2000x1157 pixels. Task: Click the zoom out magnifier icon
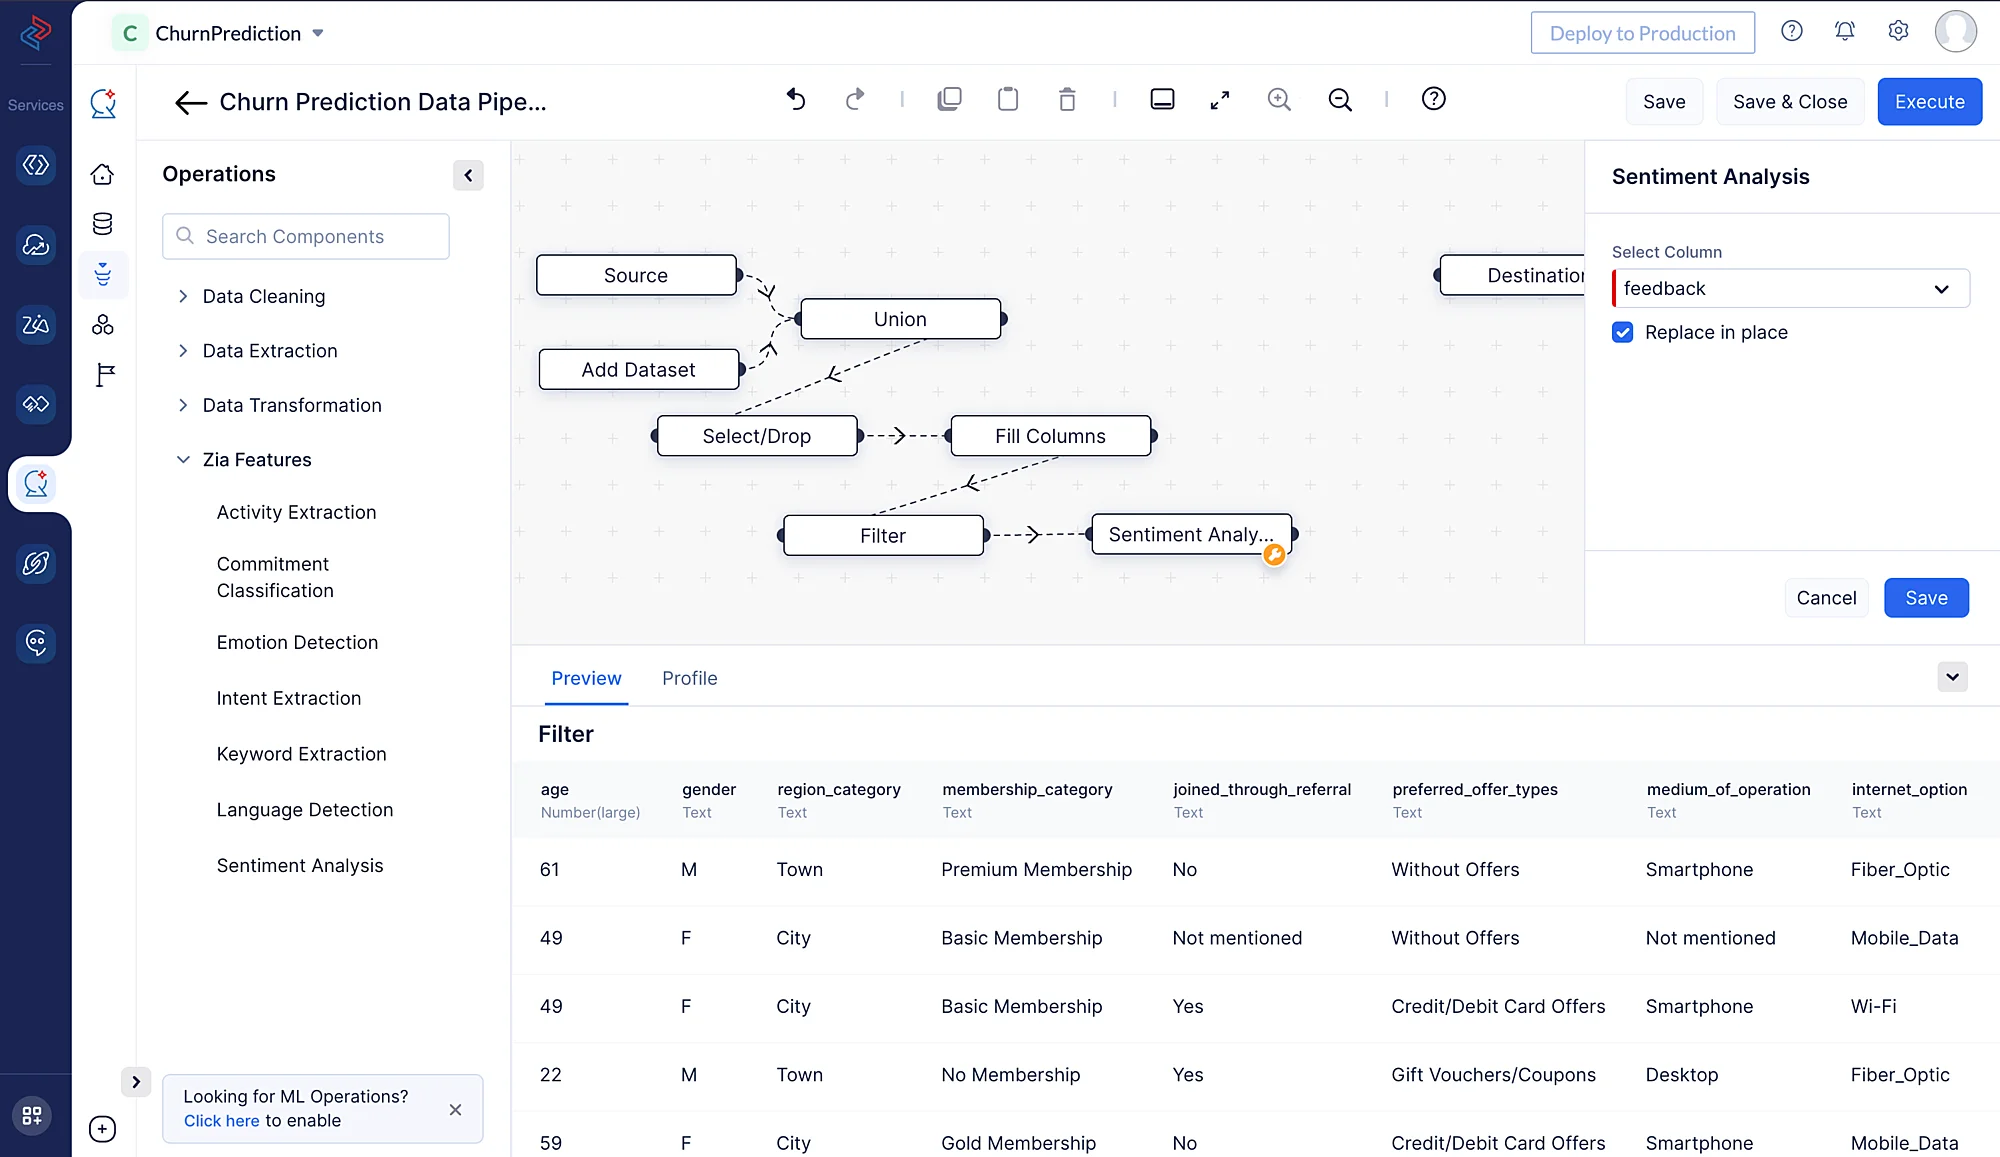[1340, 99]
